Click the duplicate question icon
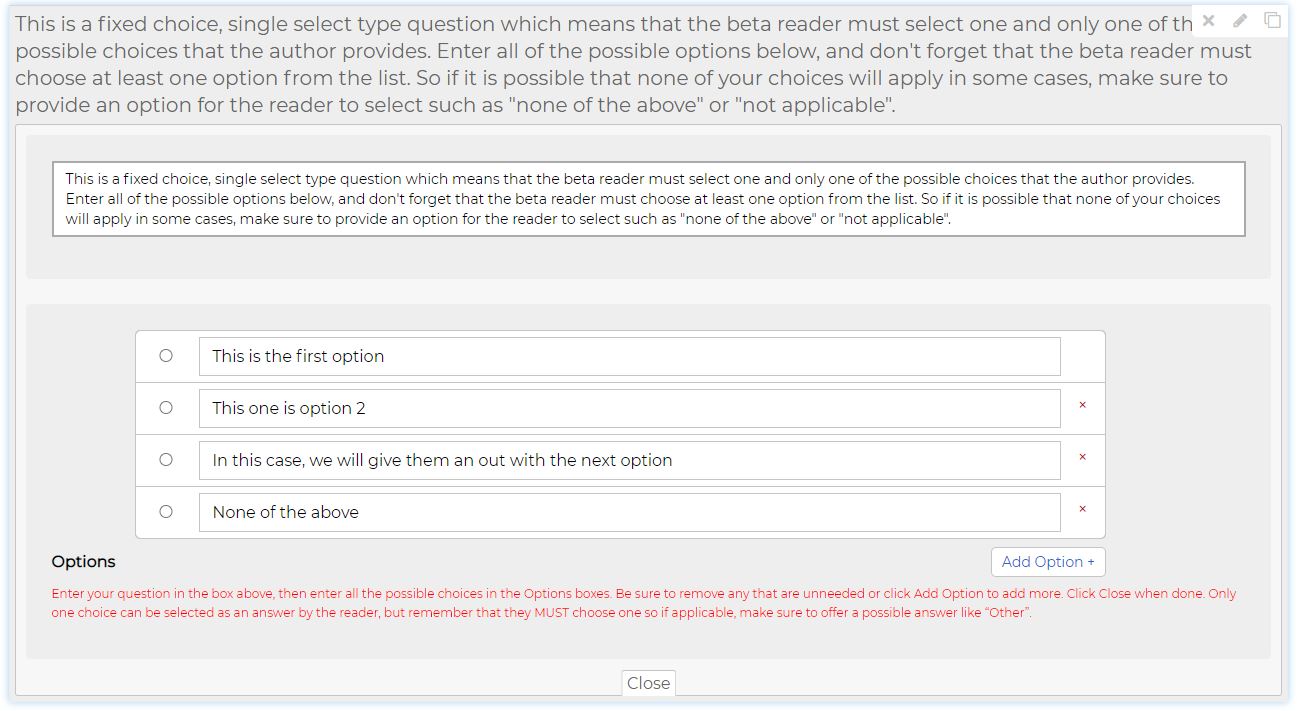 pos(1272,21)
